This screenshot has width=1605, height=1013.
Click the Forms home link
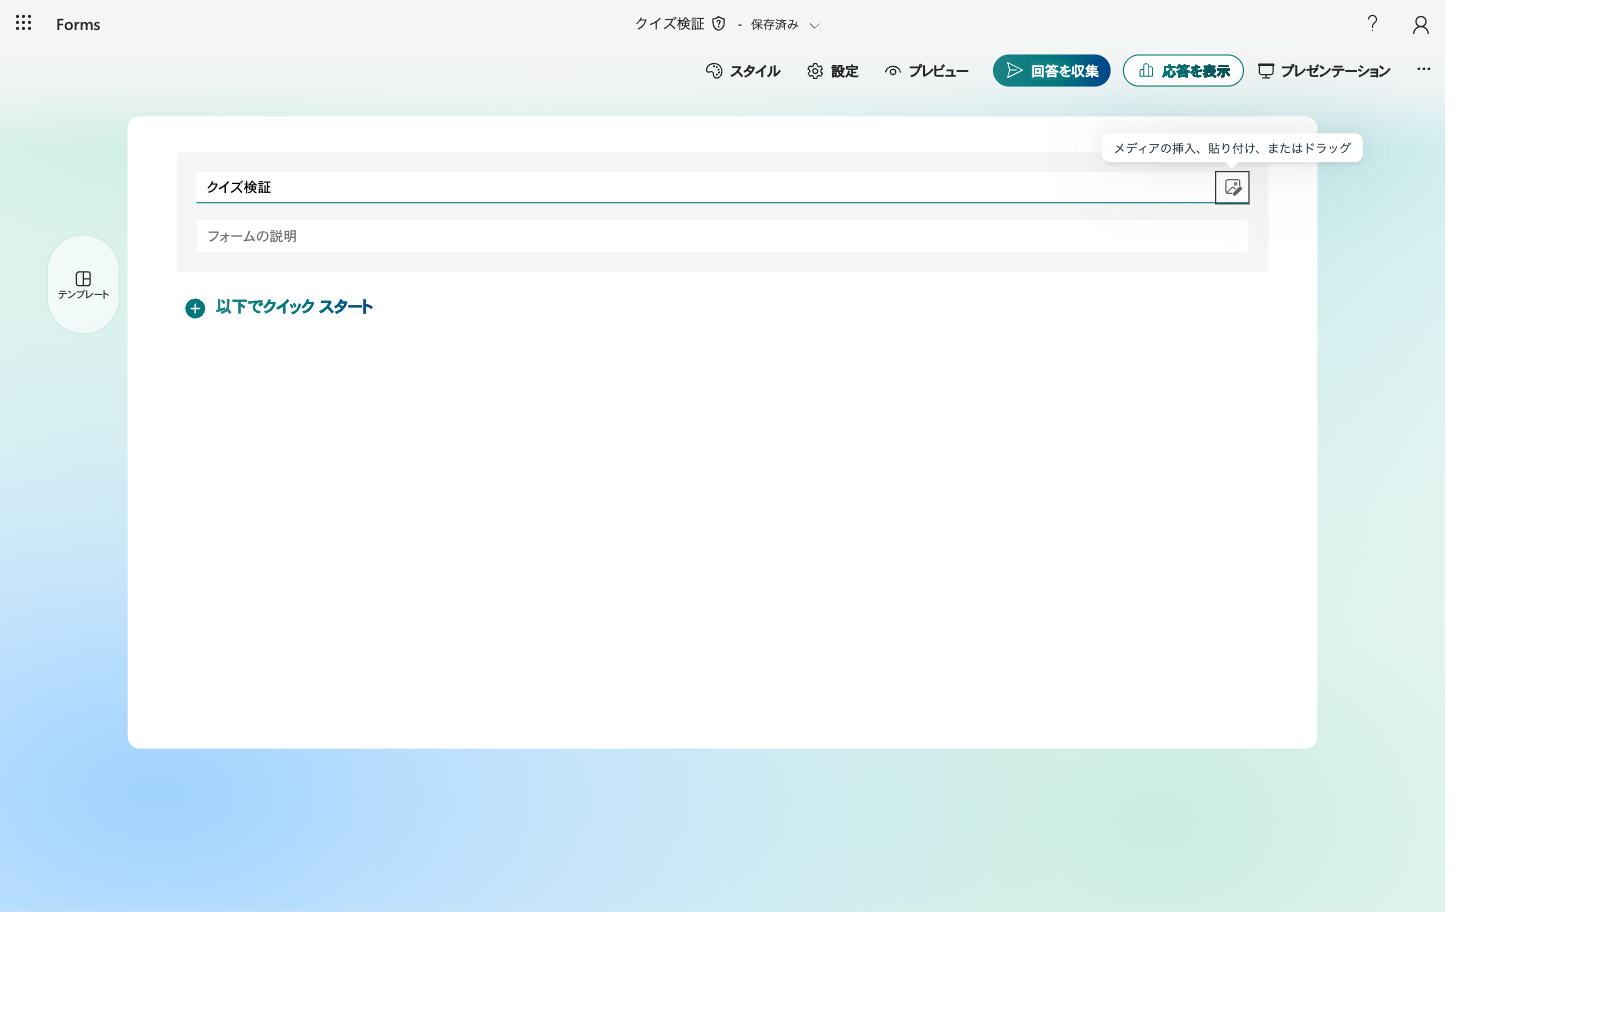78,24
